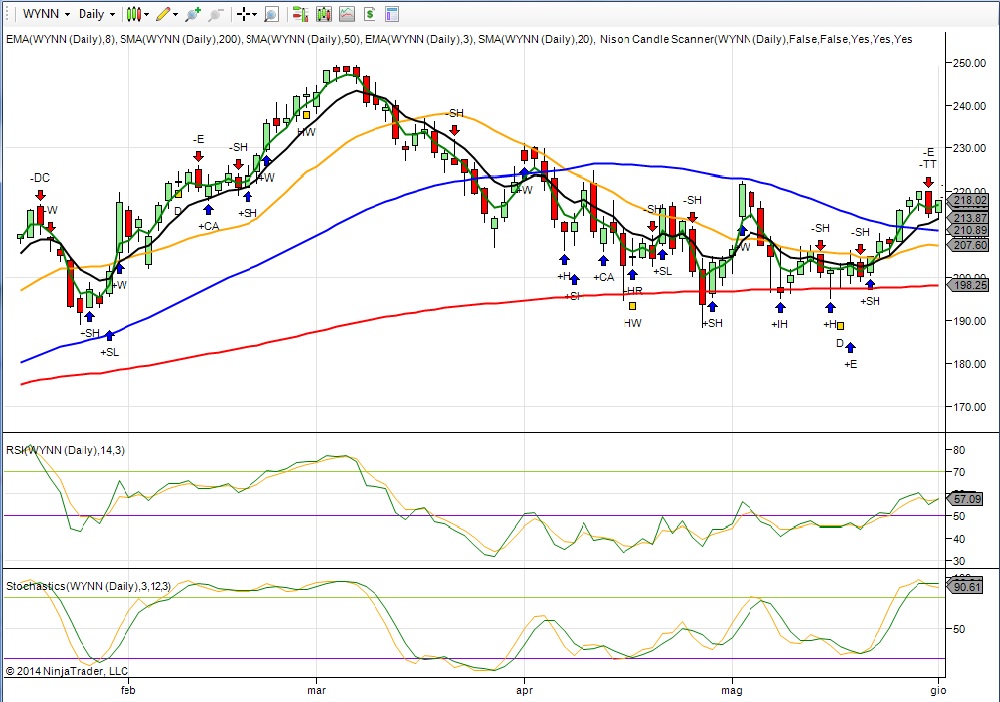Click the 90.61 Stochastics value marker
Image resolution: width=1000 pixels, height=702 pixels.
tap(966, 587)
